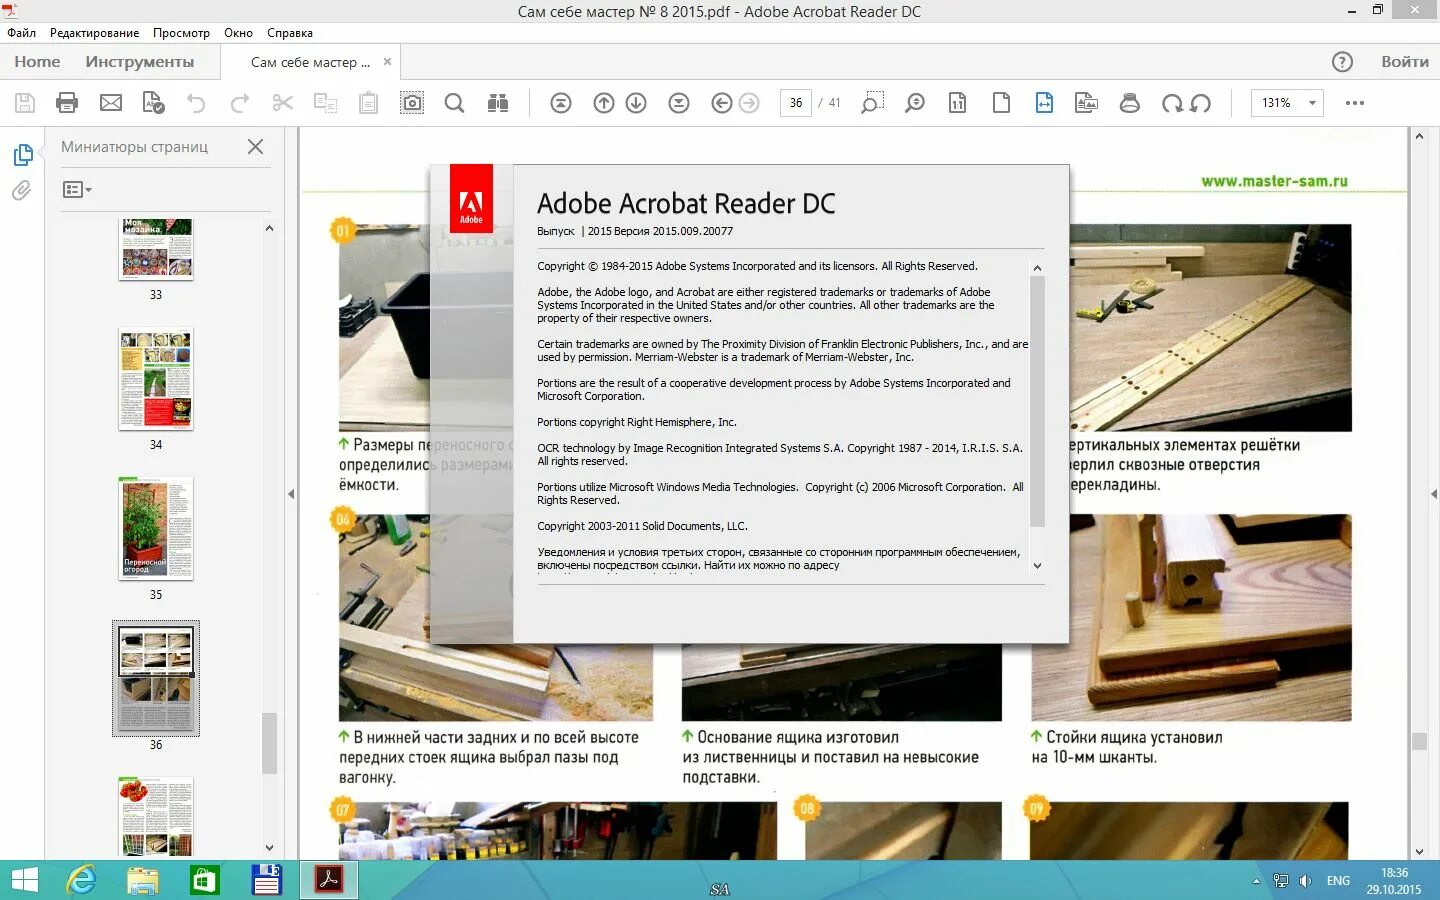Open the Find magnifier tool
This screenshot has height=900, width=1440.
click(x=454, y=103)
